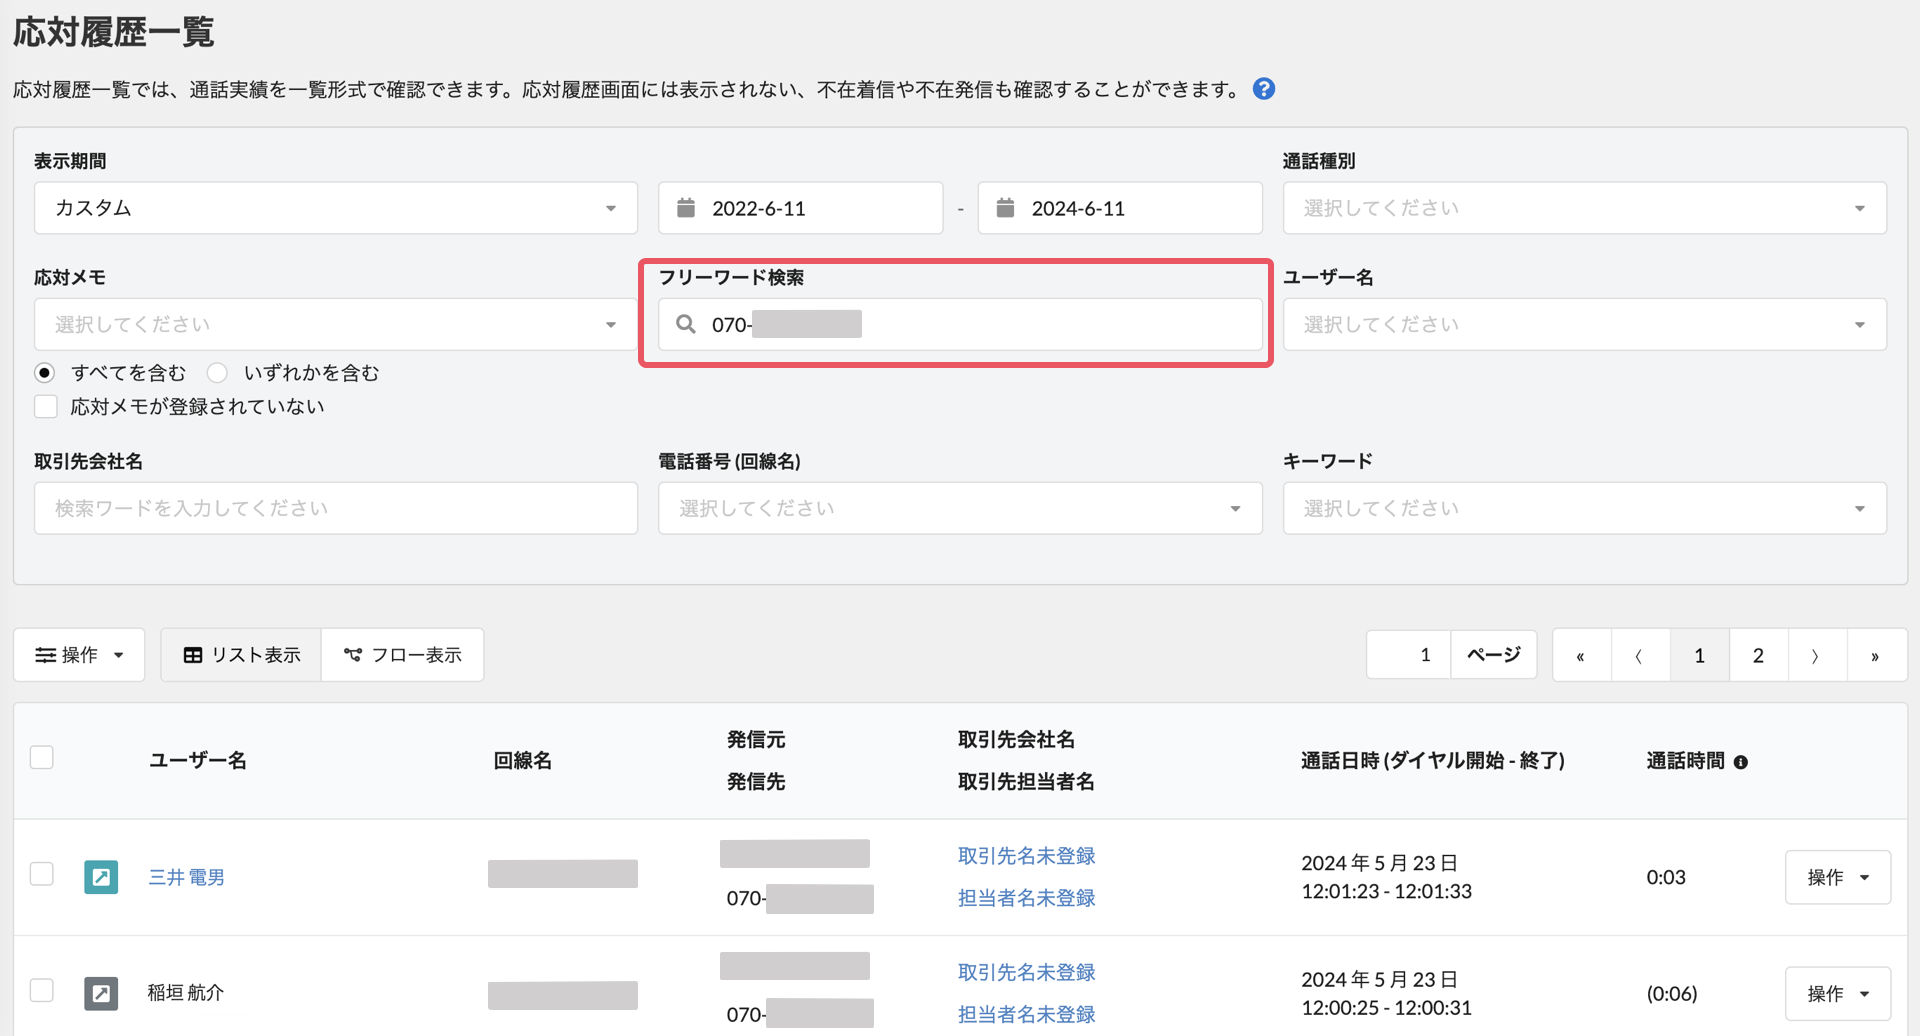
Task: Open the 表示期間 カスタム dropdown
Action: 336,208
